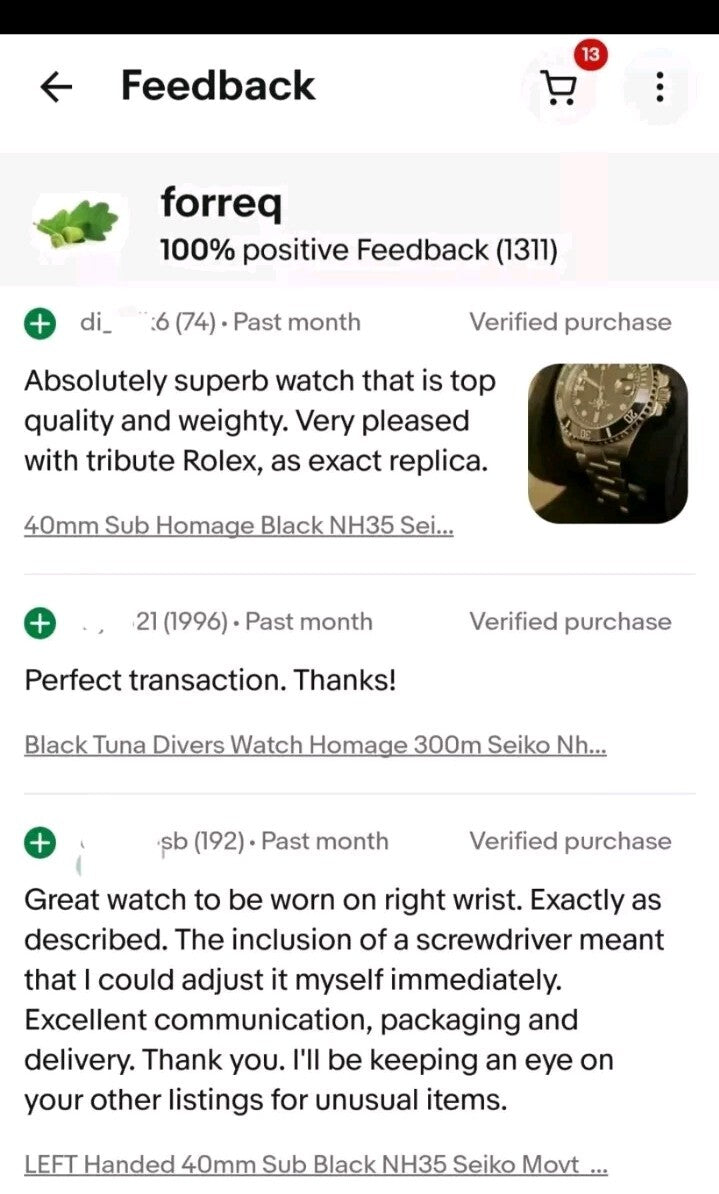Tap the back arrow icon
Screen dimensions: 719x1194
(56, 88)
